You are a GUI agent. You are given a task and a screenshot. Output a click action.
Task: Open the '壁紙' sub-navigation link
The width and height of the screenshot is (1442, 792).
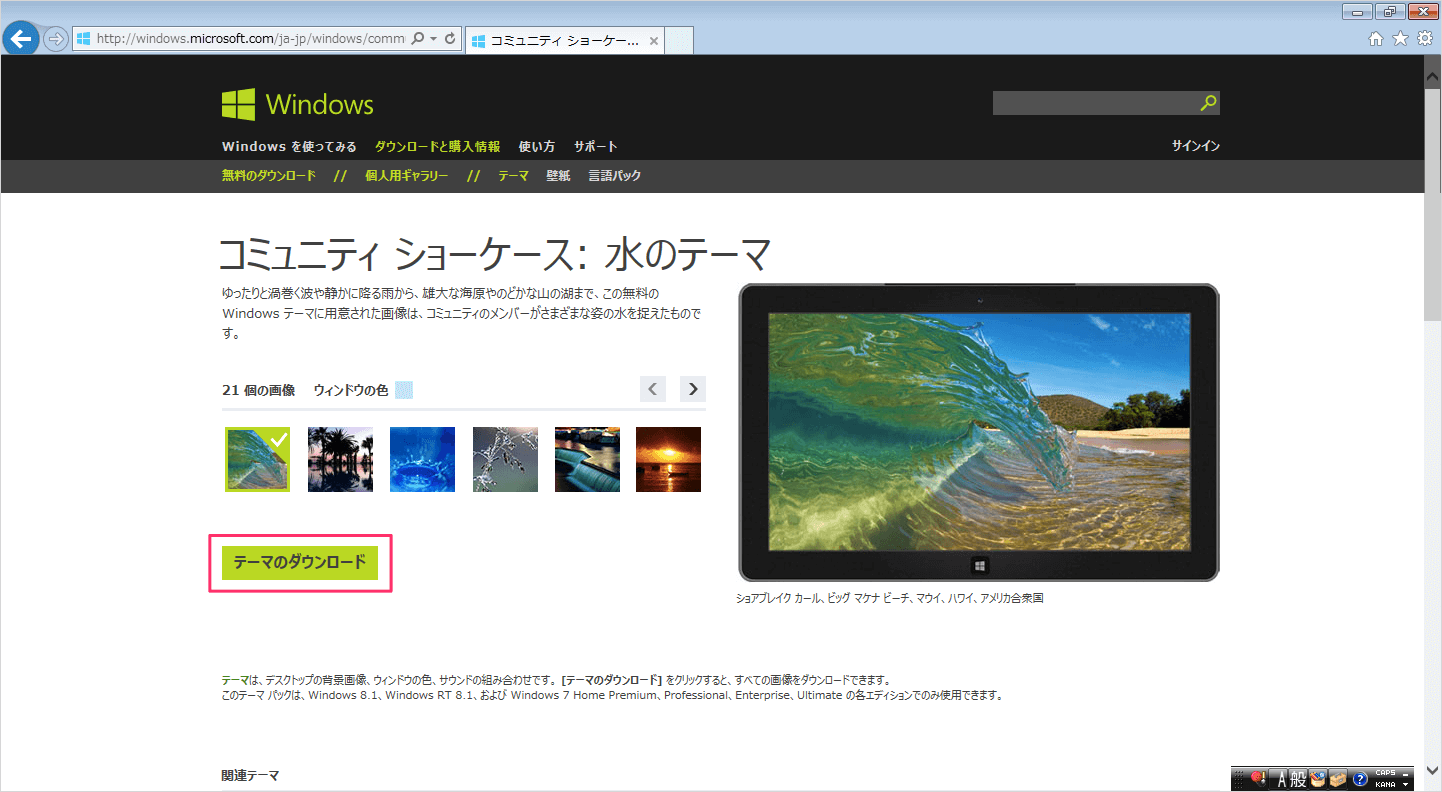point(558,175)
